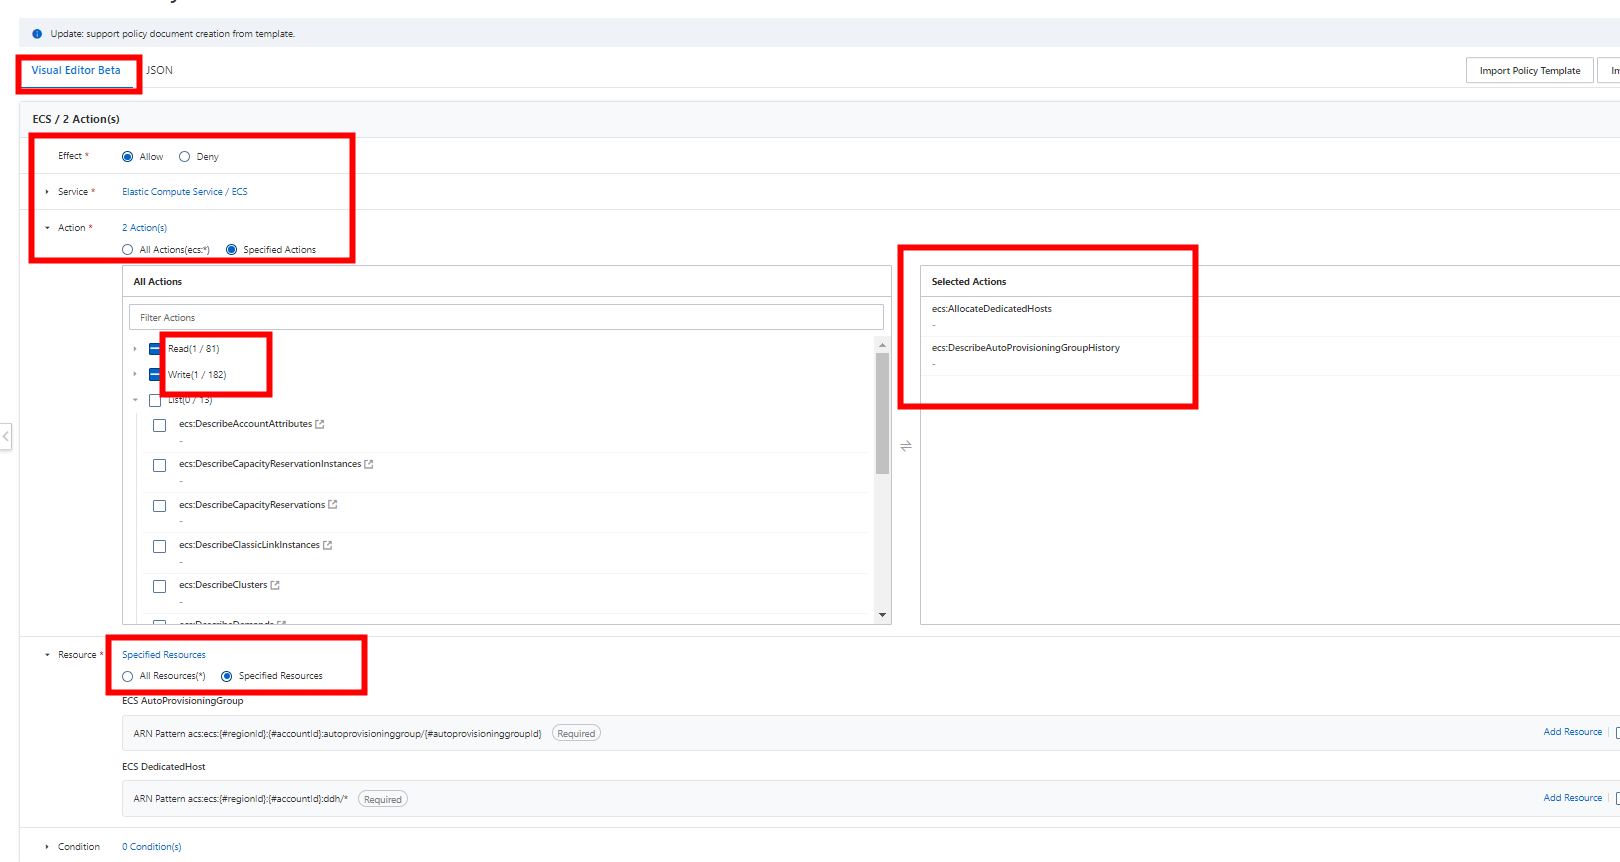This screenshot has width=1620, height=862.
Task: Click the 2 Action(s) link
Action: [145, 228]
